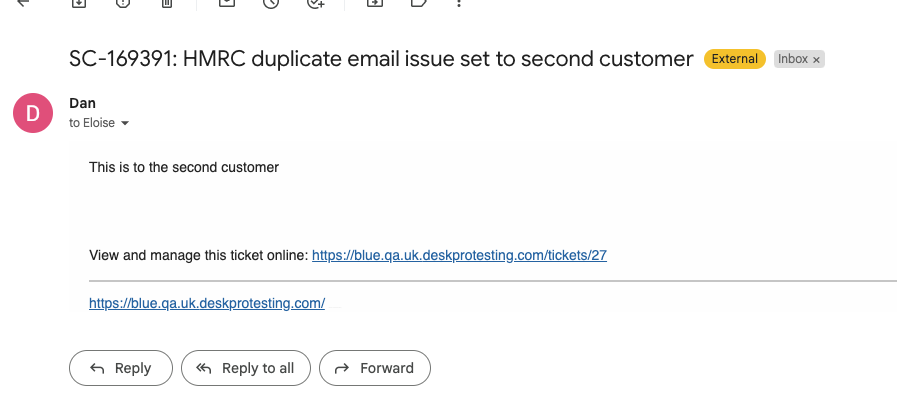Snooze this email with the clock icon
897x420 pixels.
(271, 3)
